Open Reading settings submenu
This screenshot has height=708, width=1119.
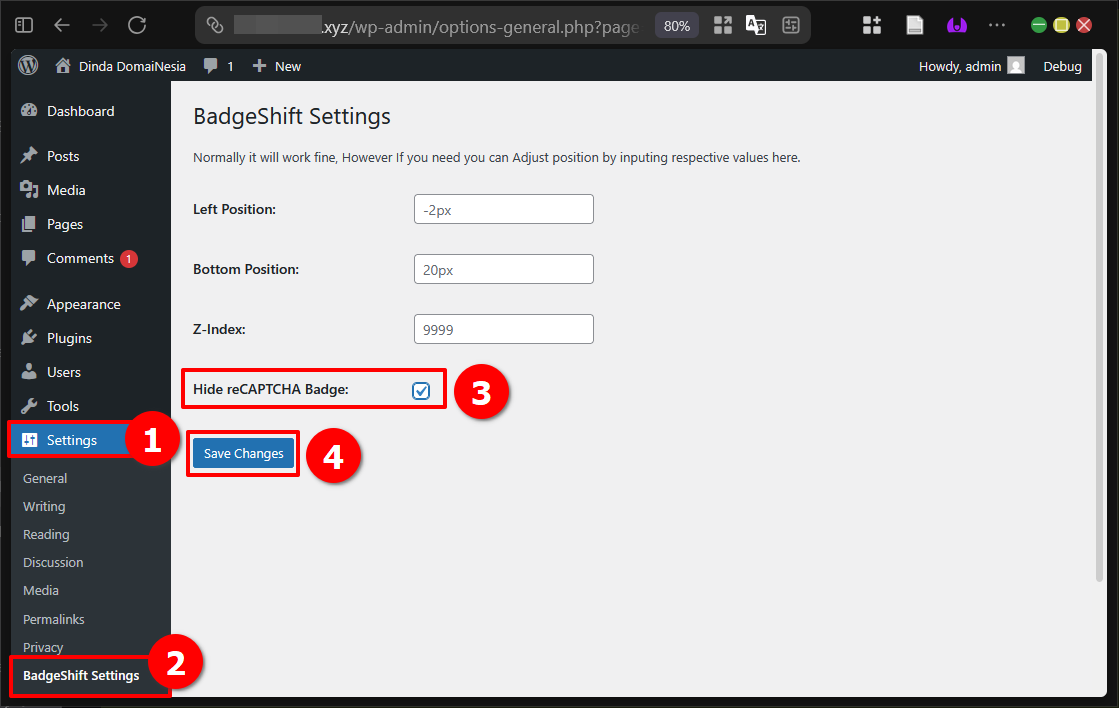tap(46, 535)
